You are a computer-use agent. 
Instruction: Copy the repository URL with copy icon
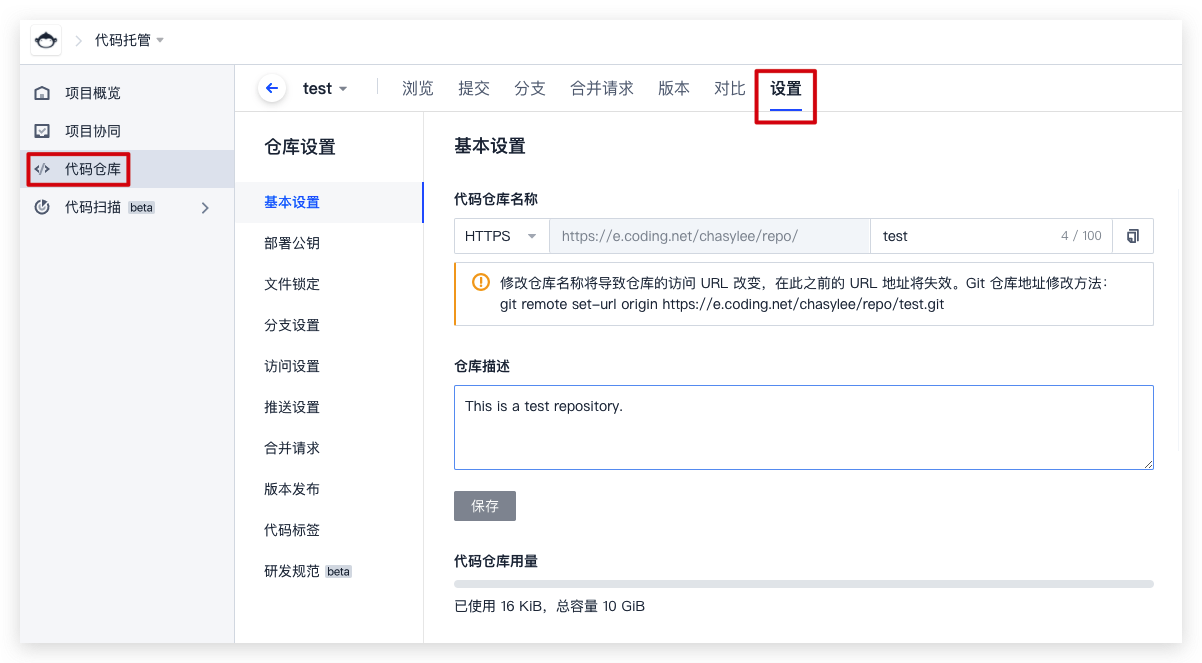coord(1133,236)
